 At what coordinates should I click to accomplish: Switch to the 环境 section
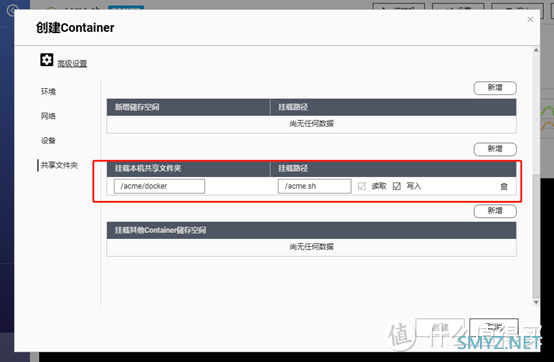pyautogui.click(x=48, y=92)
